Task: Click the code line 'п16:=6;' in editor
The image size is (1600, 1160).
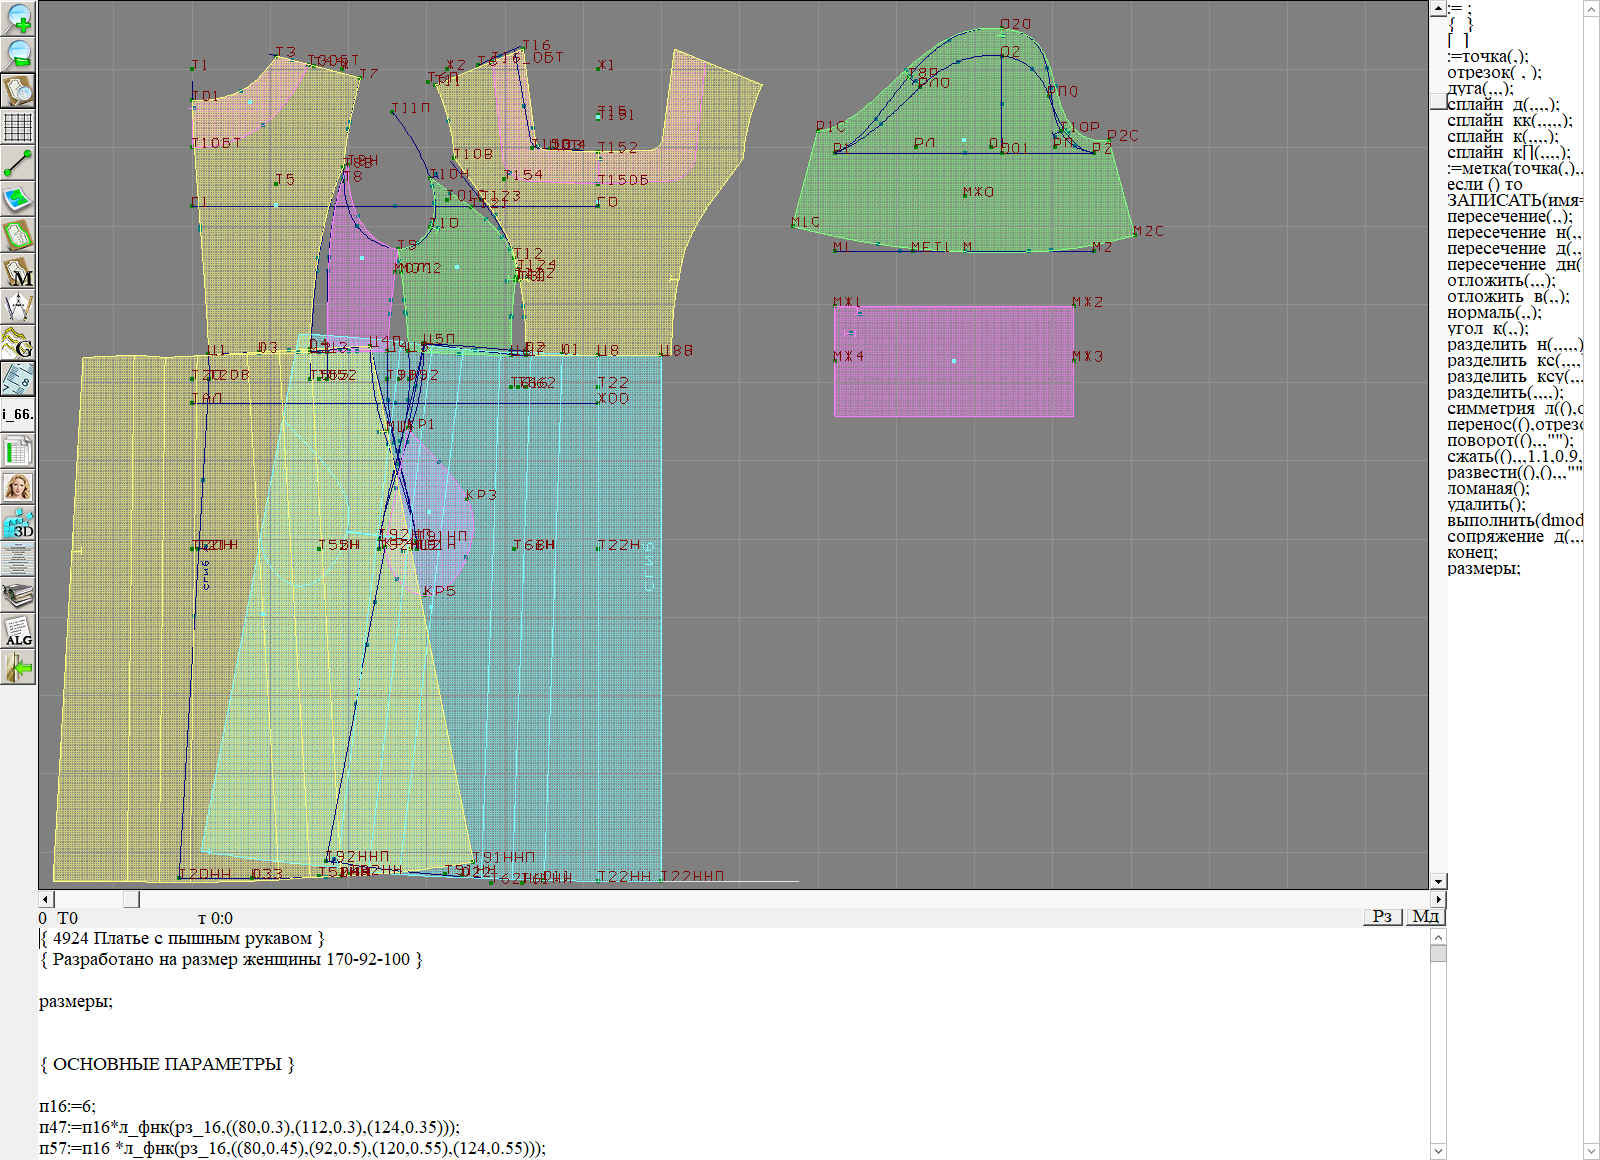Action: (x=68, y=1106)
